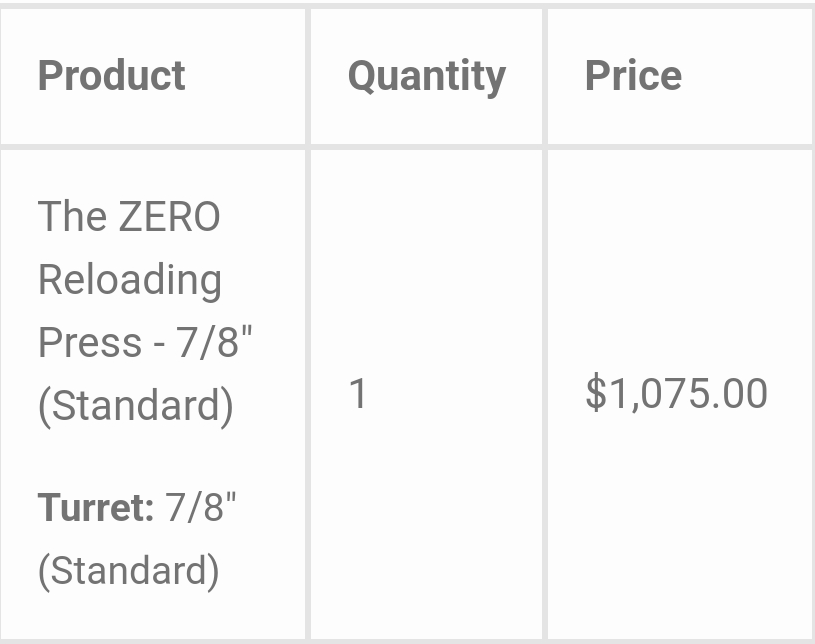Click the letter P in Product header
Image resolution: width=815 pixels, height=644 pixels.
[50, 76]
